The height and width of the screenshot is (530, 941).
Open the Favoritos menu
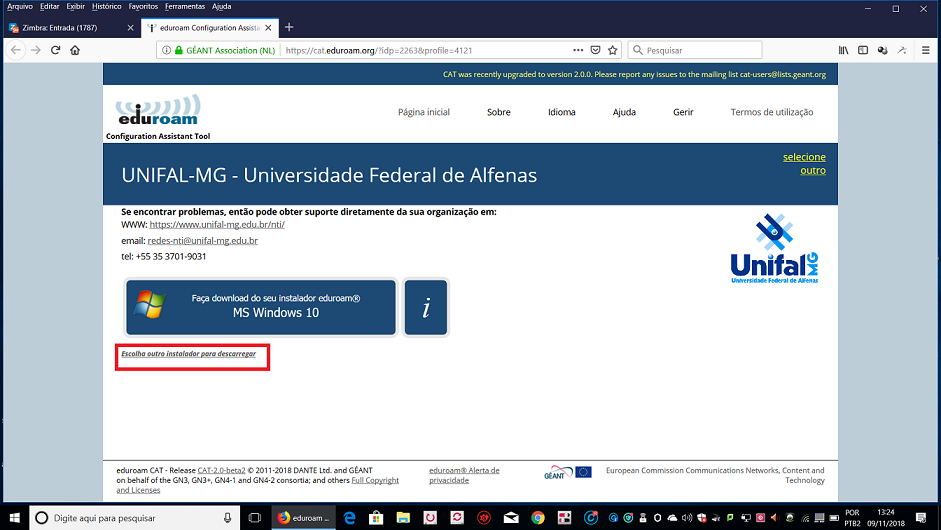(143, 7)
